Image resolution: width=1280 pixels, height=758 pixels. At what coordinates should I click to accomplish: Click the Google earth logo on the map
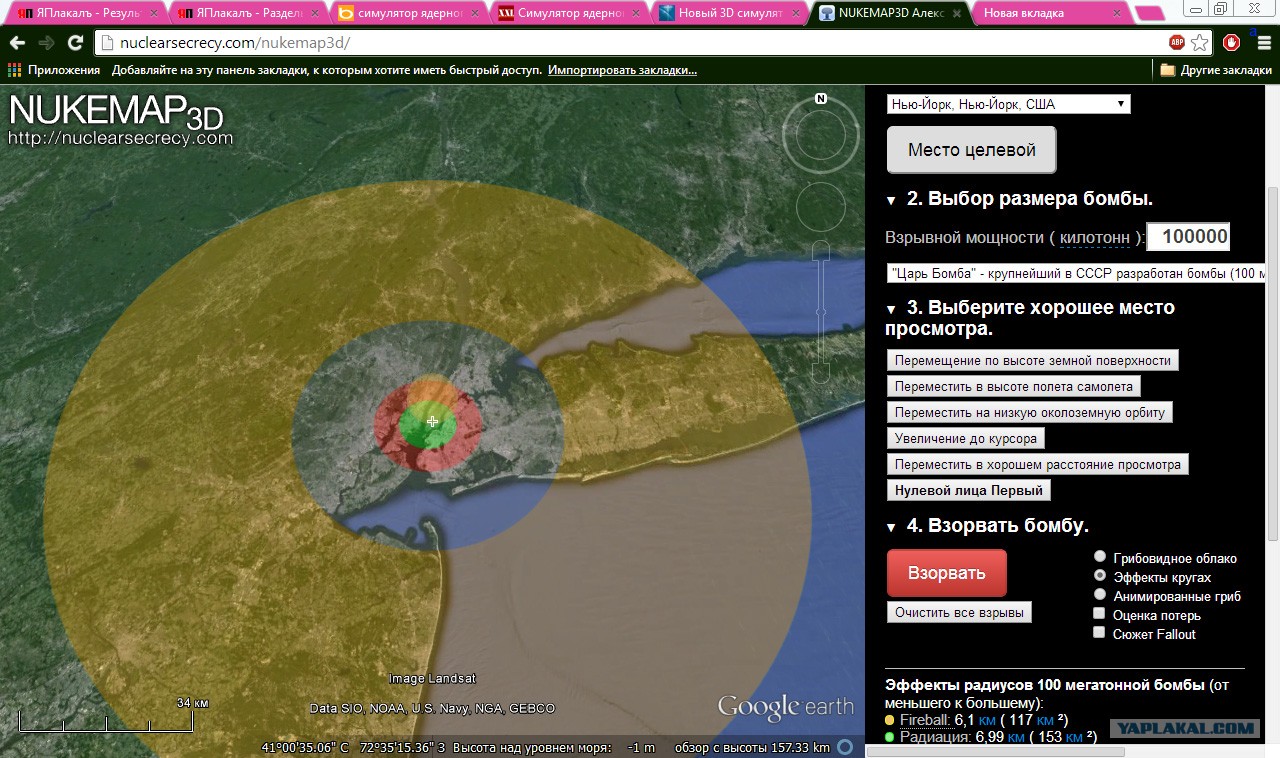[x=785, y=706]
